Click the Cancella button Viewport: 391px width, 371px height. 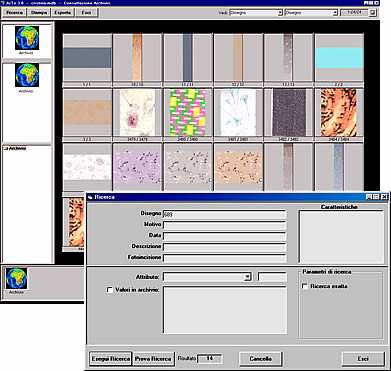tap(261, 359)
